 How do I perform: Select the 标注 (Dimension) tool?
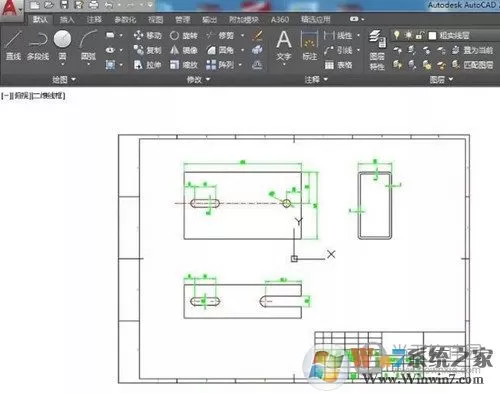click(309, 46)
